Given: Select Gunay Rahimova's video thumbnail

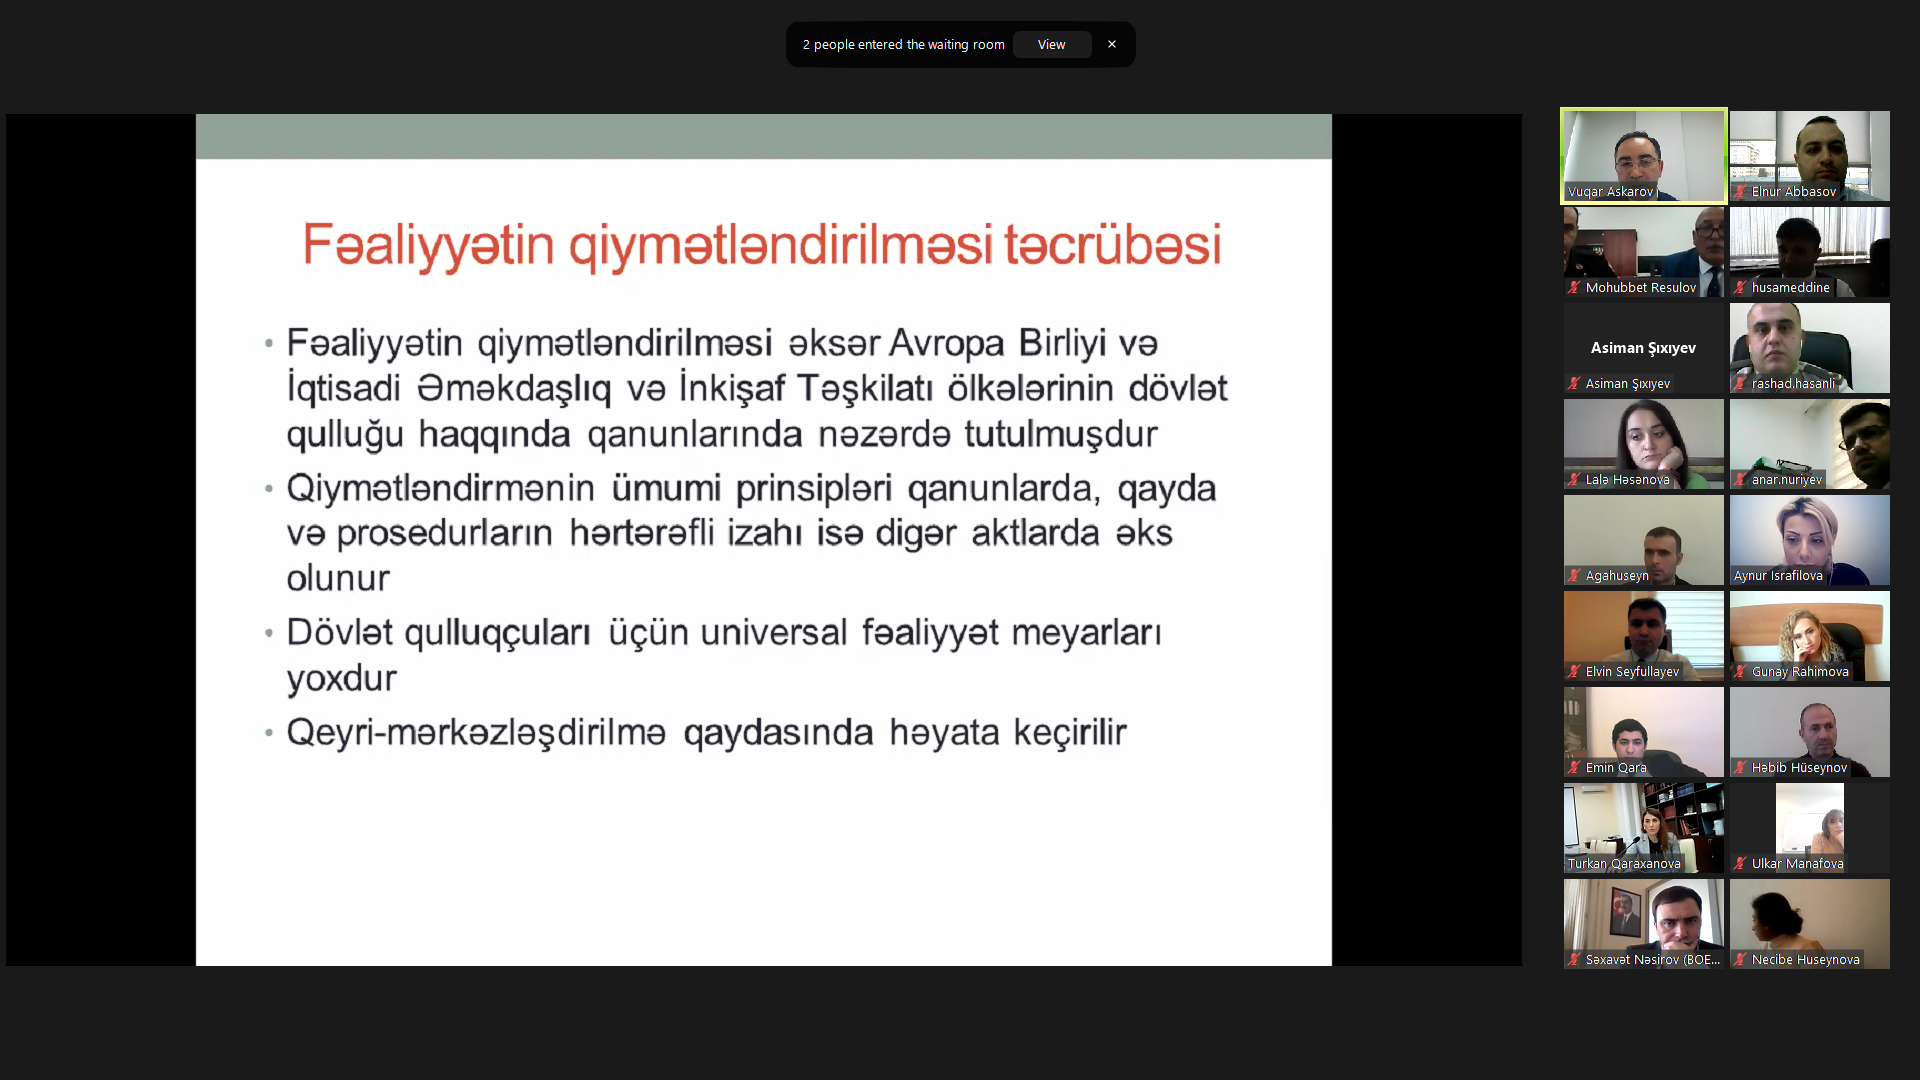Looking at the screenshot, I should 1809,636.
